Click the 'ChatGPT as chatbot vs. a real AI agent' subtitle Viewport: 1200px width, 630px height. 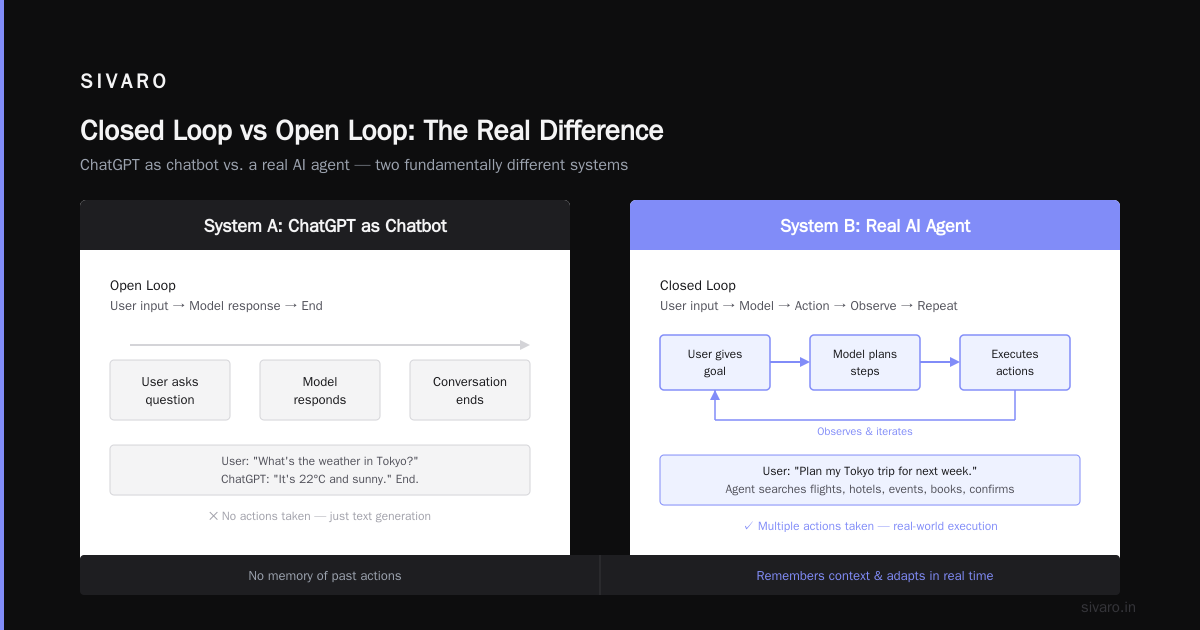(x=354, y=165)
